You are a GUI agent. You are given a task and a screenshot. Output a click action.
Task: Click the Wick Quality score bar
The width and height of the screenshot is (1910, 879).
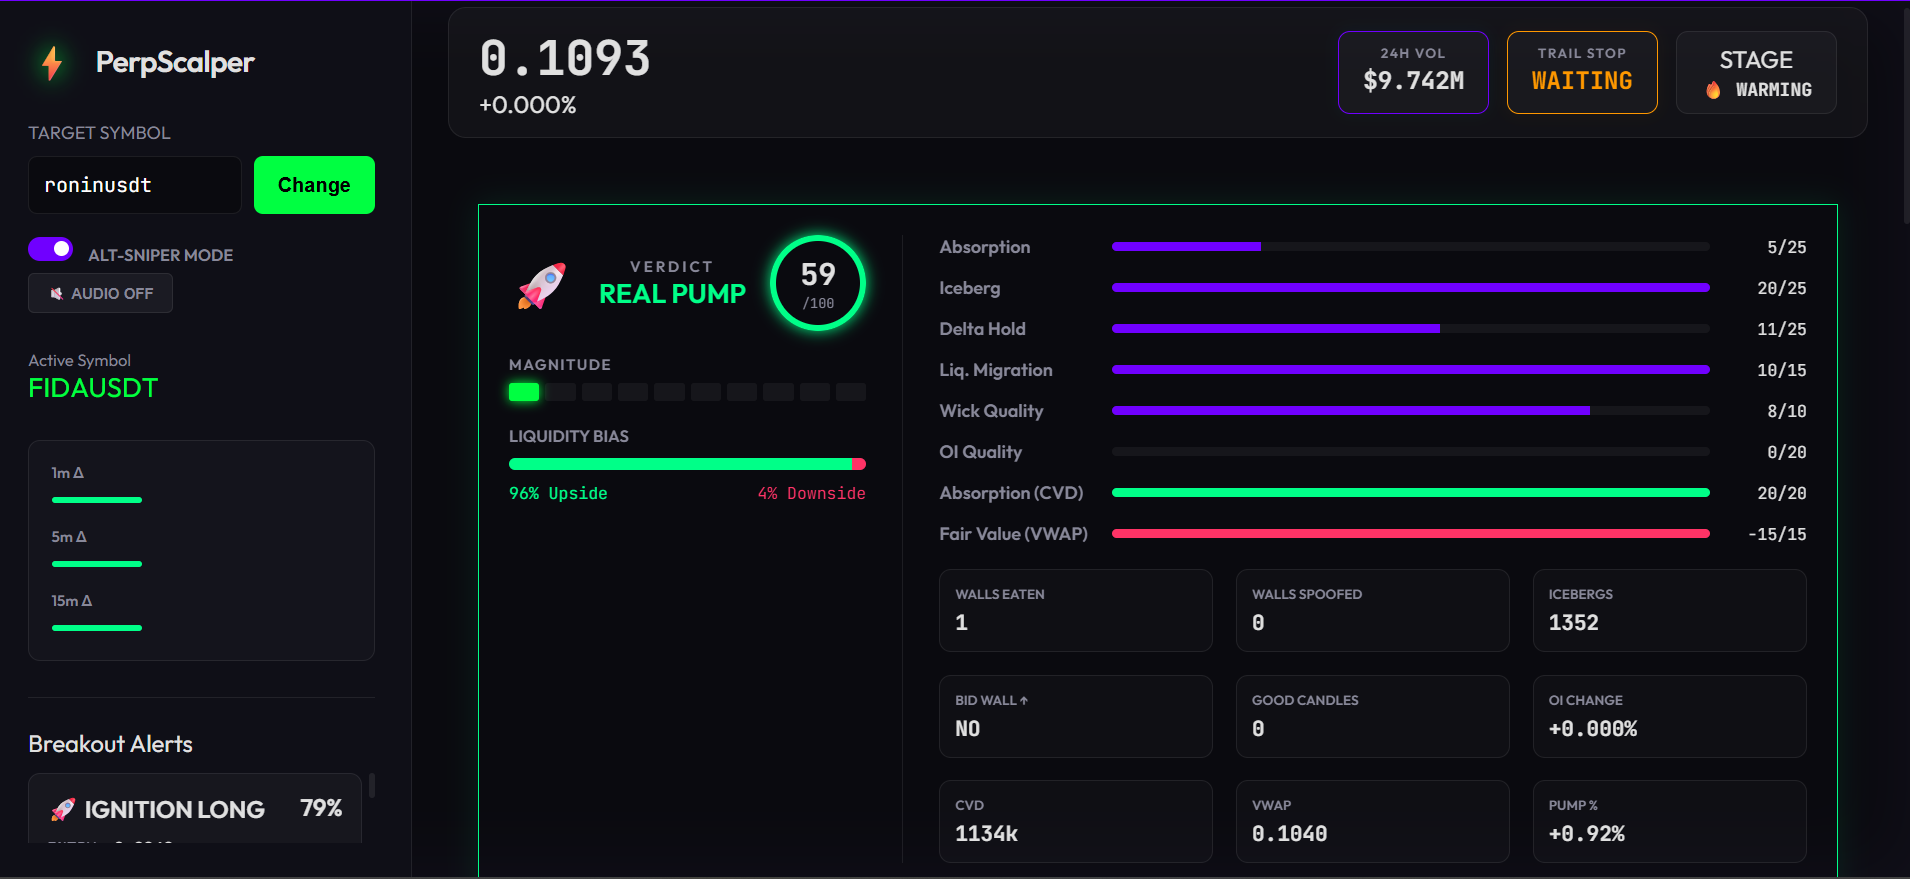[1410, 411]
